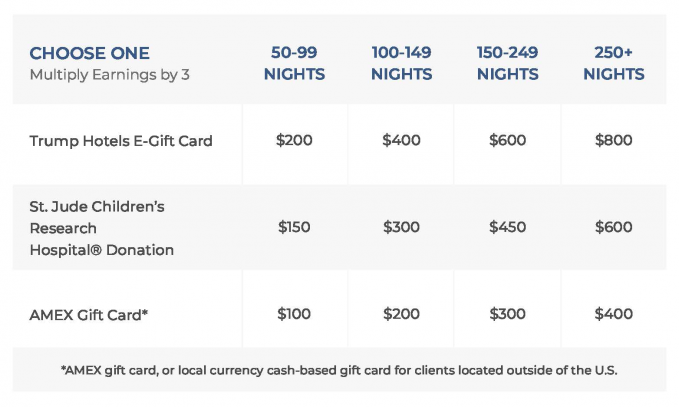Click the AMEX gift card footnote text
Screen dimensions: 679x407
pos(339,370)
